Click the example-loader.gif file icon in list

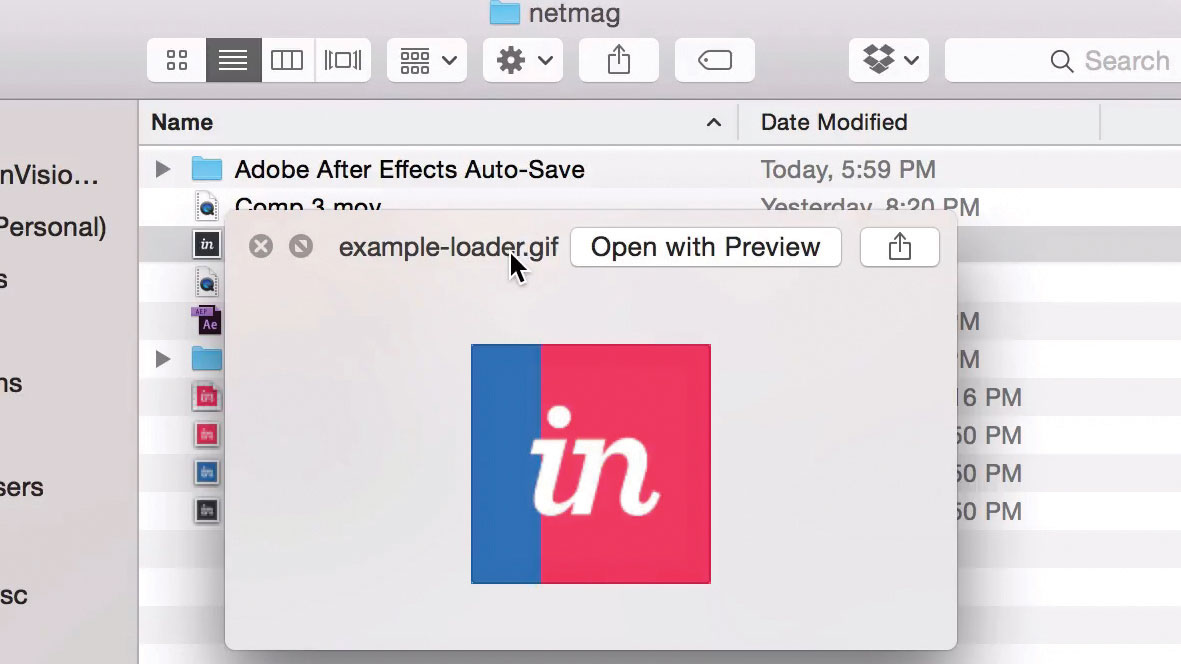pos(206,244)
